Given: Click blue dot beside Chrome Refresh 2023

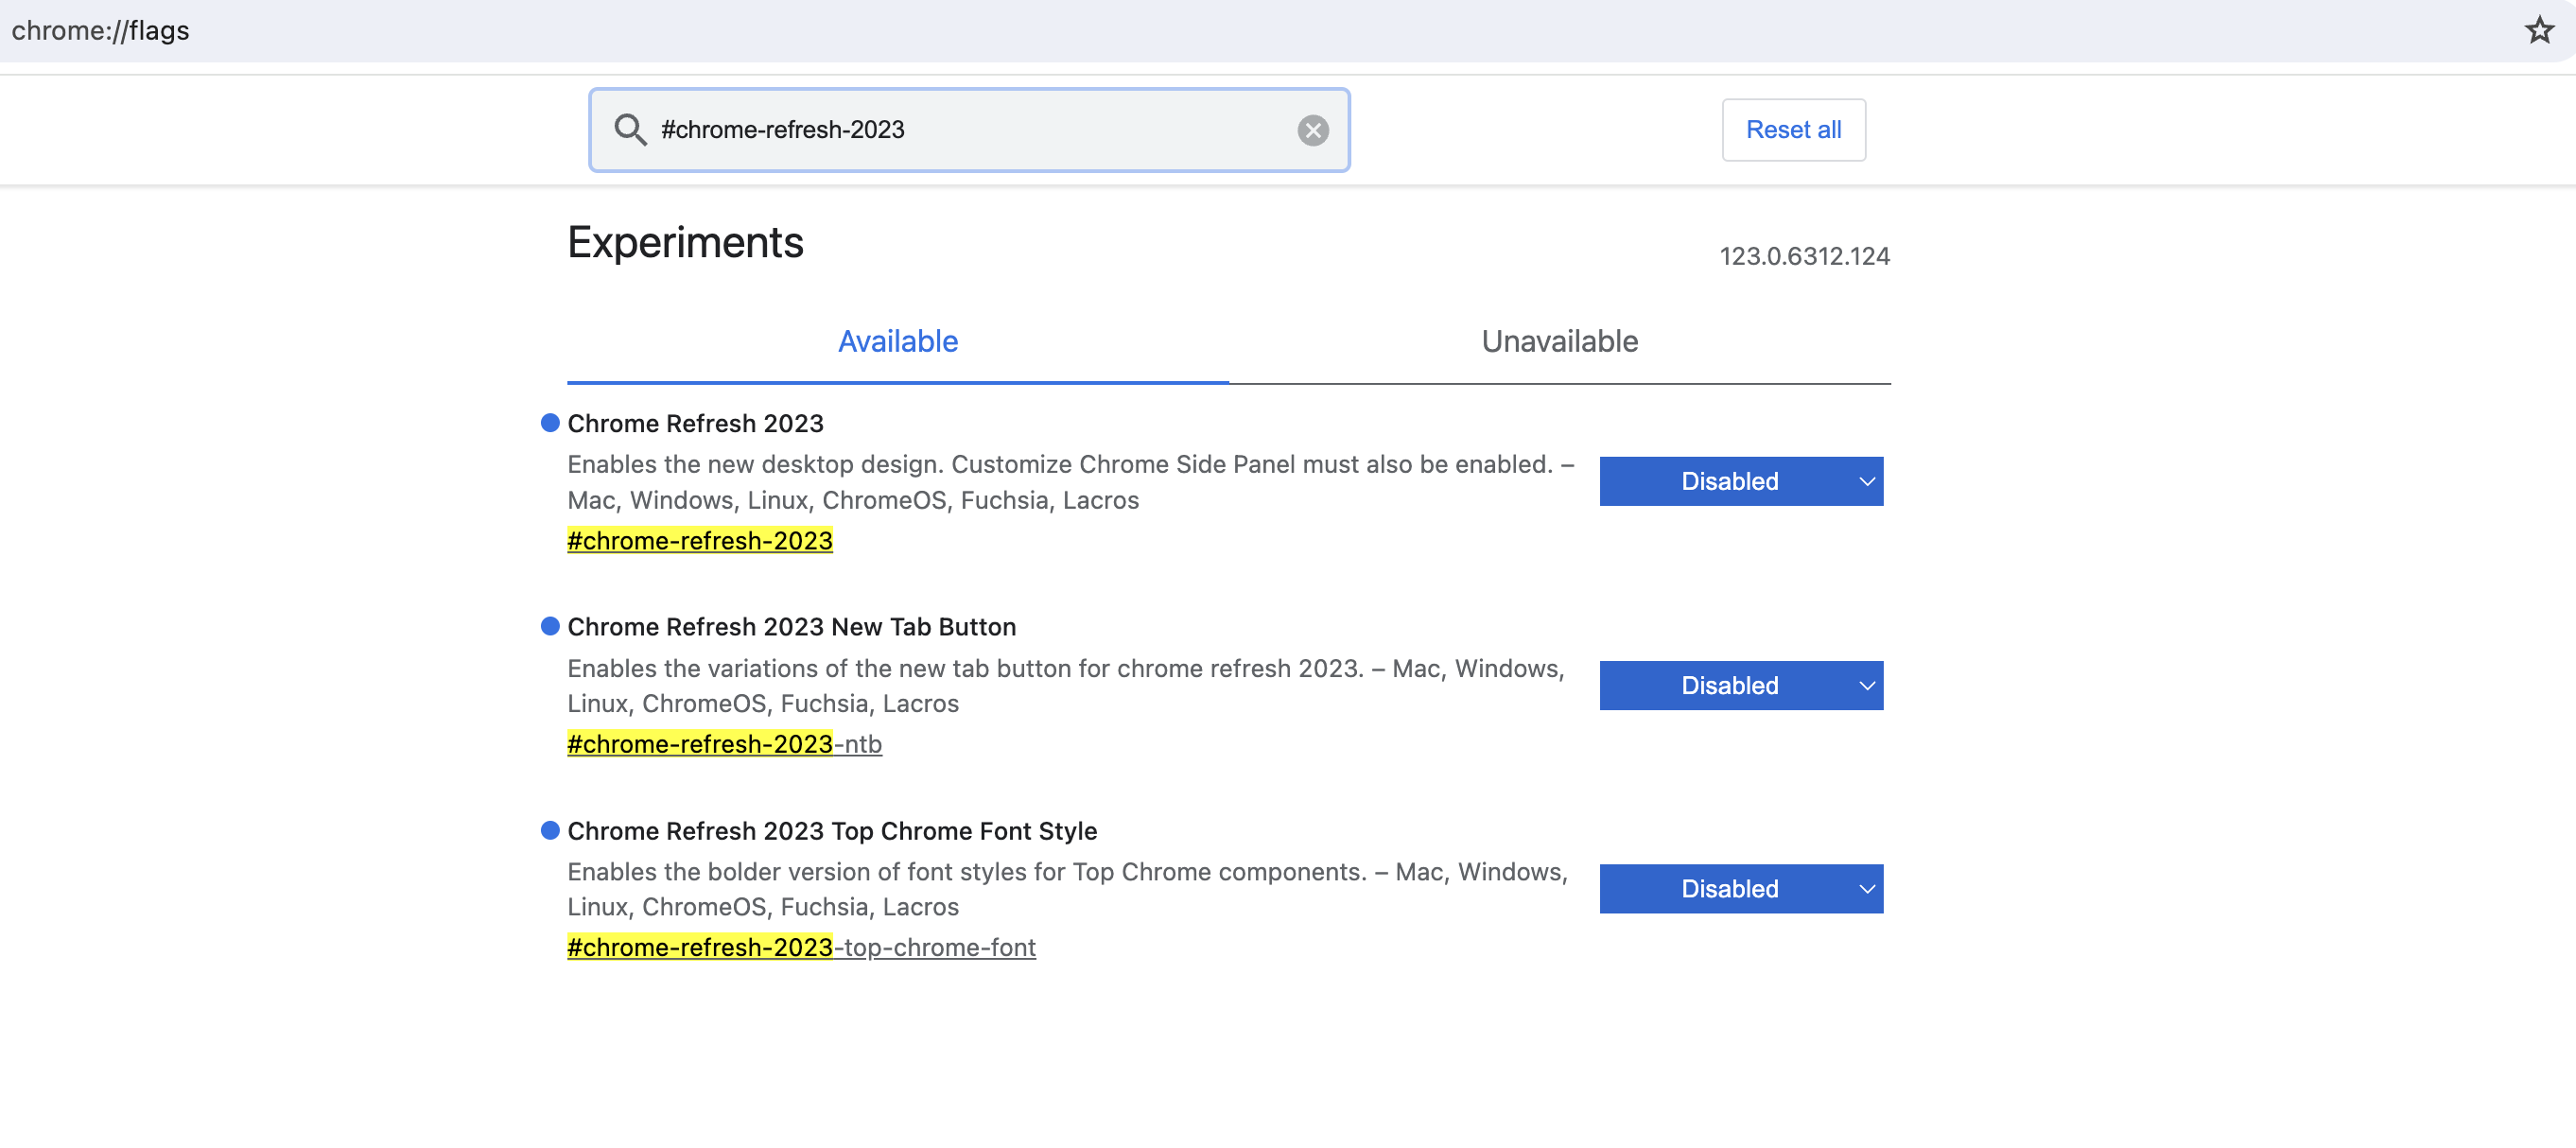Looking at the screenshot, I should (549, 423).
